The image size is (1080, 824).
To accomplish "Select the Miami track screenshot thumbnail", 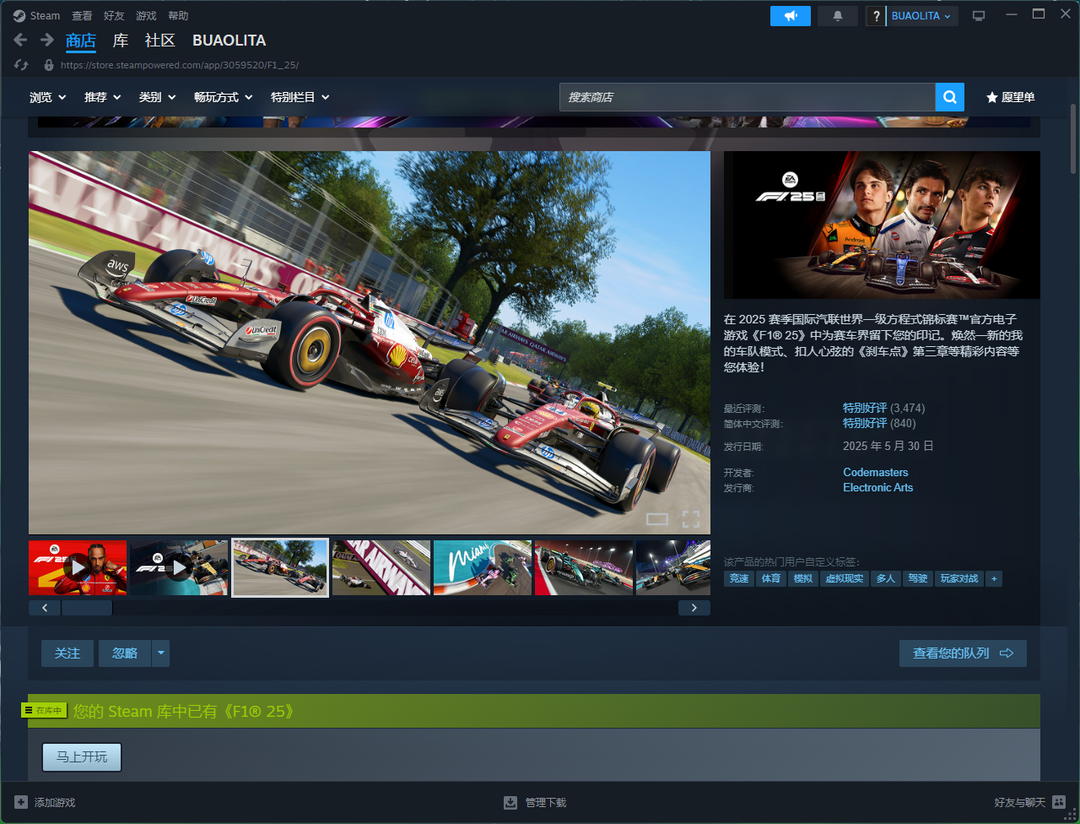I will click(482, 568).
